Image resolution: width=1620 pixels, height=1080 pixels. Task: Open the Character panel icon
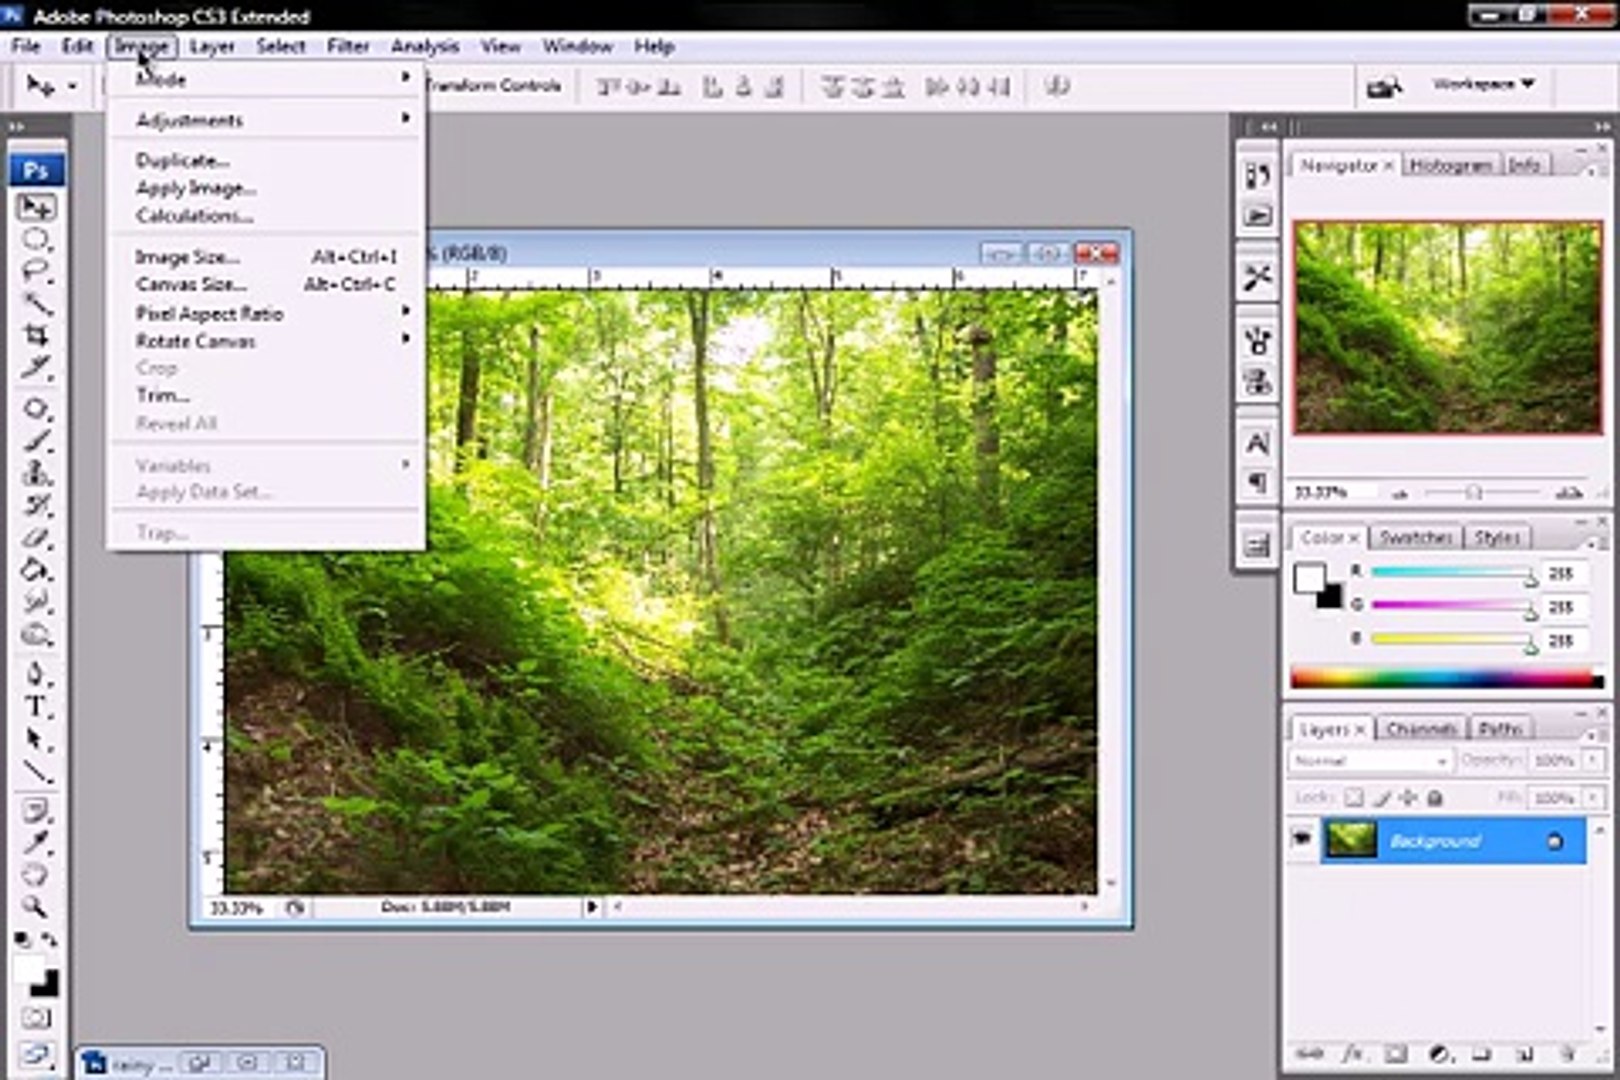click(x=1258, y=444)
